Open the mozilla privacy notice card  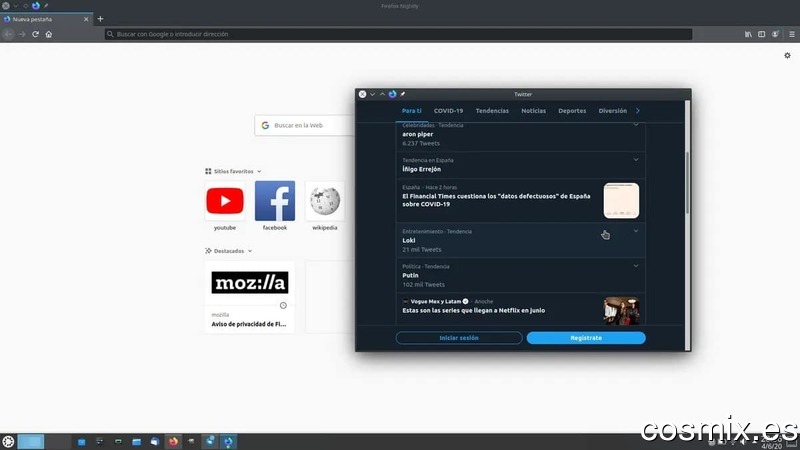pos(249,297)
